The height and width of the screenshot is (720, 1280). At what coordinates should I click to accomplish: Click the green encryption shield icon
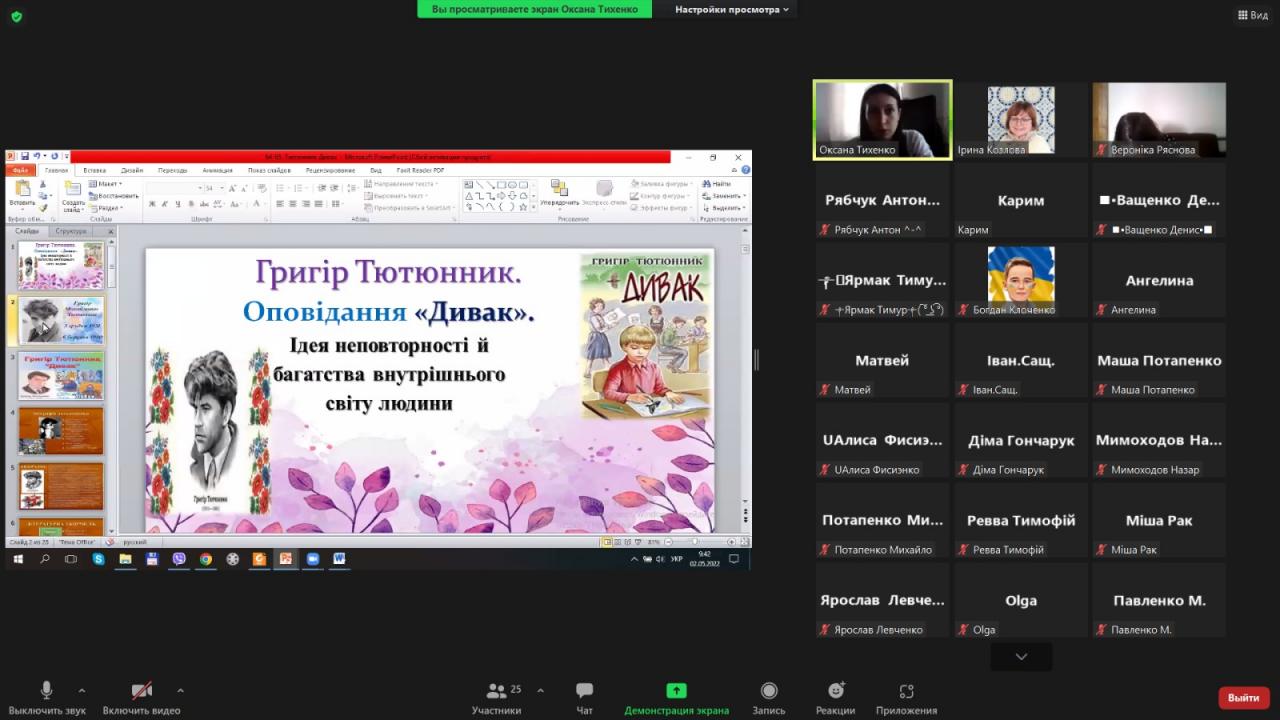tap(16, 16)
